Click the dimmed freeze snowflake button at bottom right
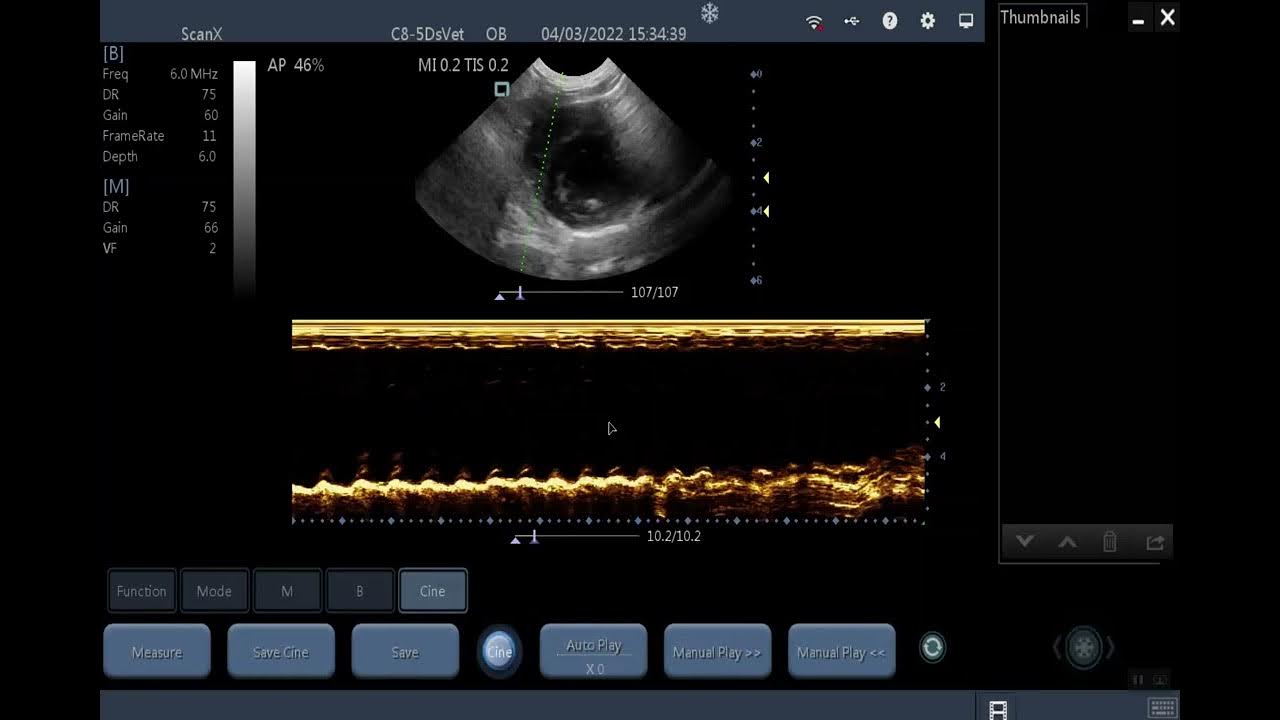The height and width of the screenshot is (720, 1280). pyautogui.click(x=1083, y=648)
